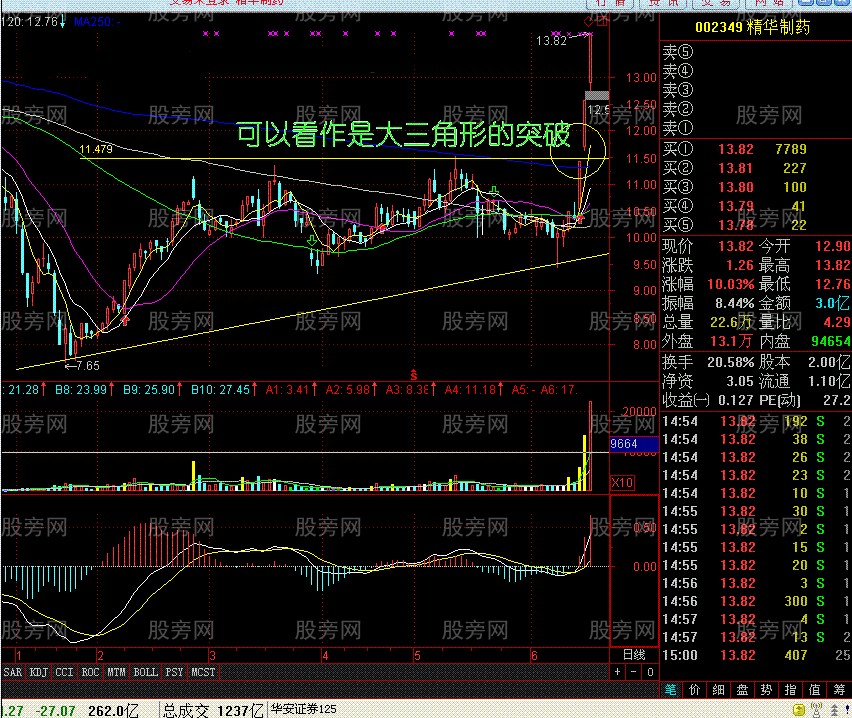Viewport: 852px width, 718px height.
Task: Click the 总成交 1237亿 status bar entry
Action: click(213, 710)
